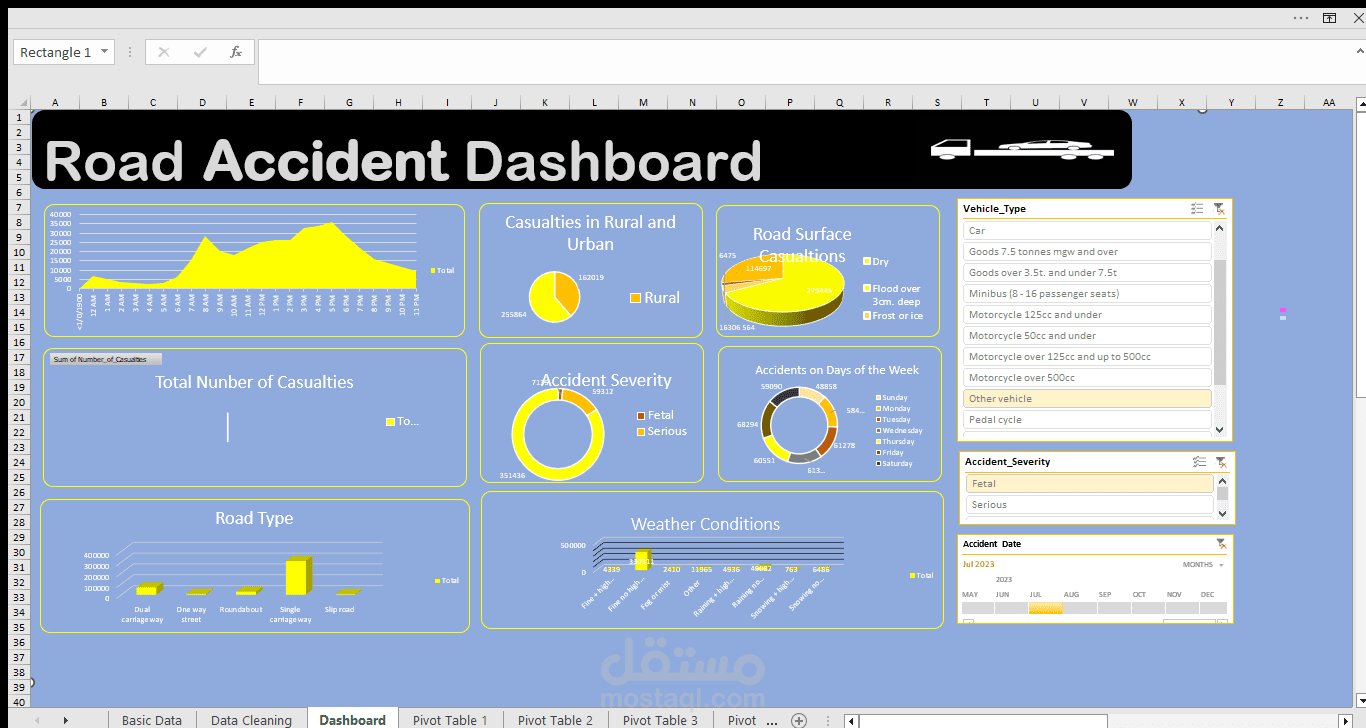Toggle multi-select icon on Vehicle_Type slicer
The image size is (1366, 728).
(1197, 209)
